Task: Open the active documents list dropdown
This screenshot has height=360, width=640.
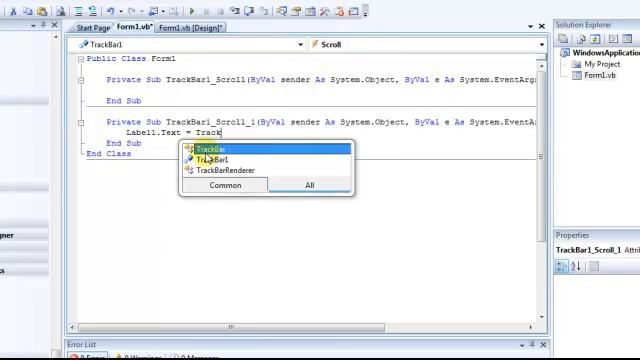Action: click(x=530, y=26)
